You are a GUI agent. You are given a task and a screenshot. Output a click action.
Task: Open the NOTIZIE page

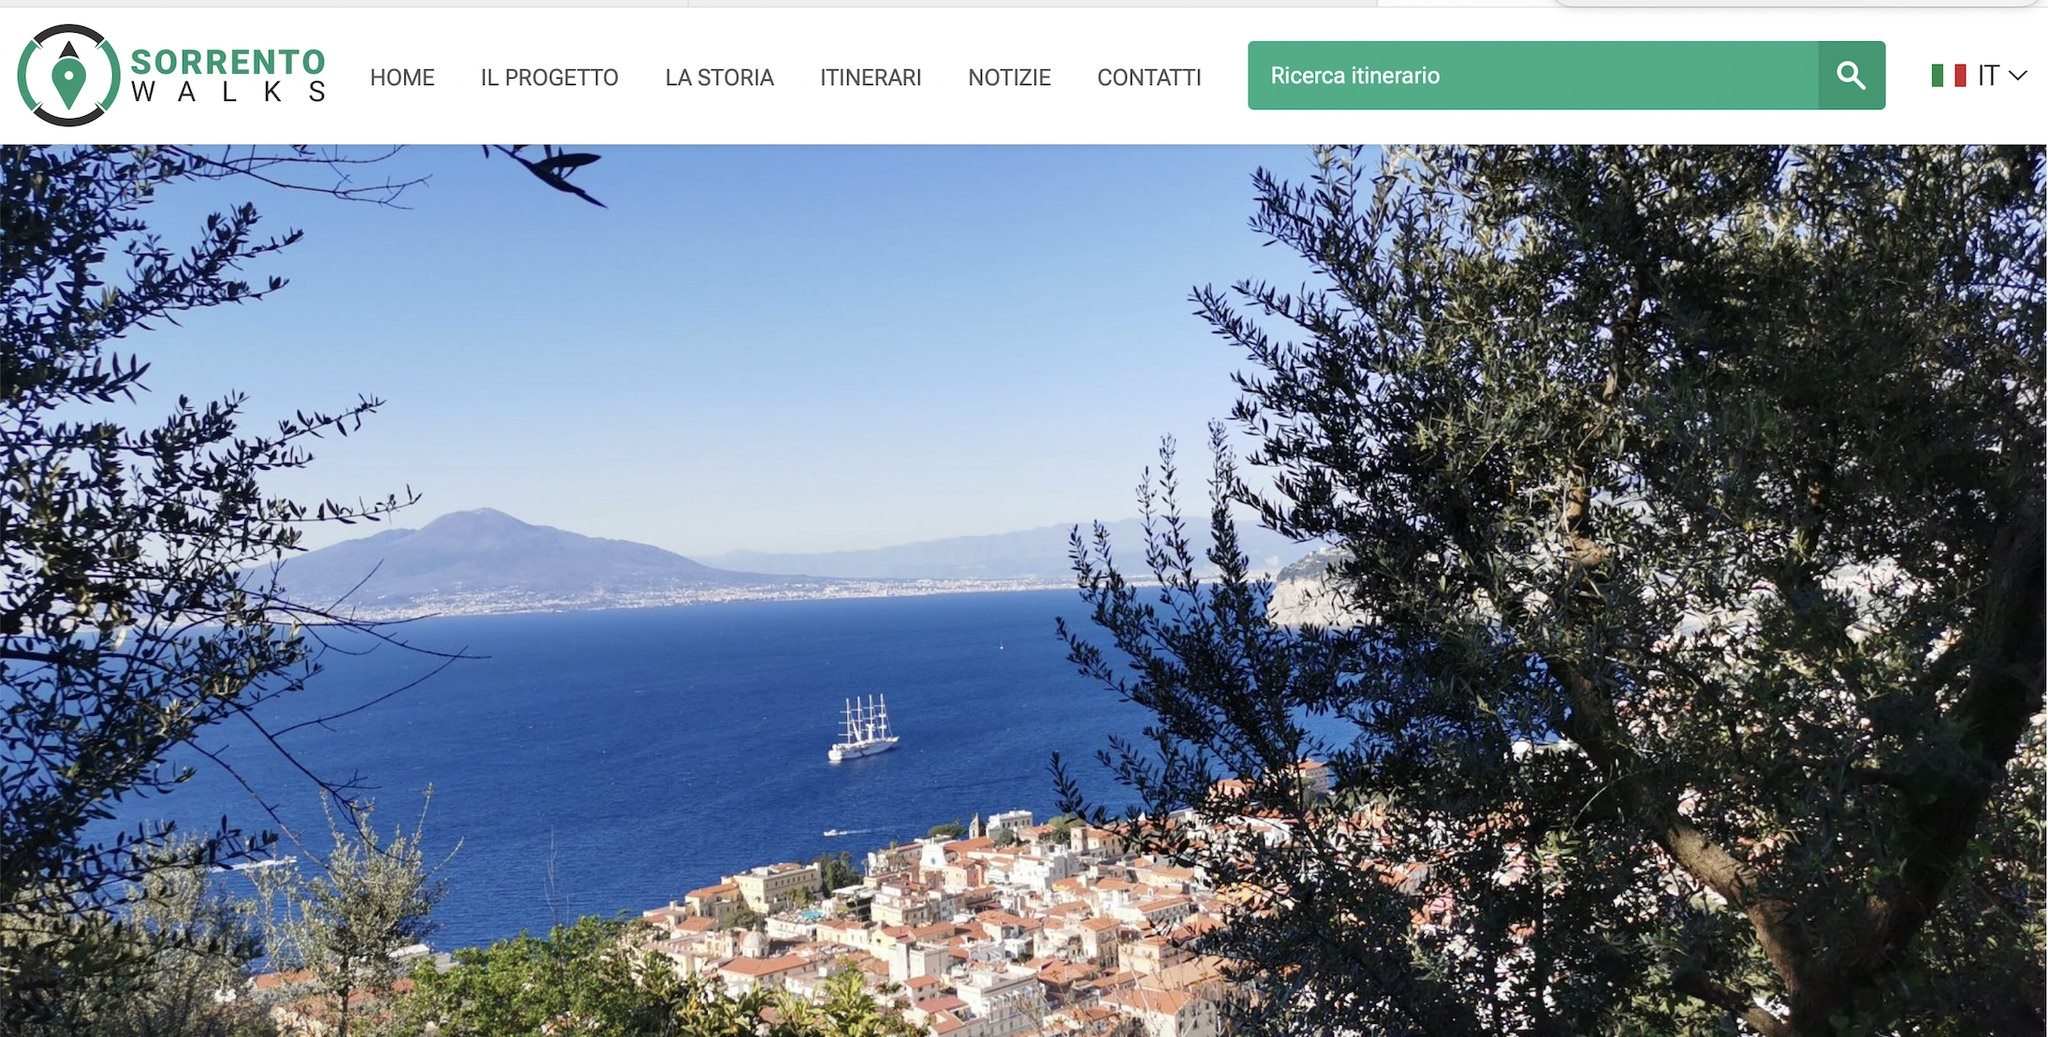1009,77
